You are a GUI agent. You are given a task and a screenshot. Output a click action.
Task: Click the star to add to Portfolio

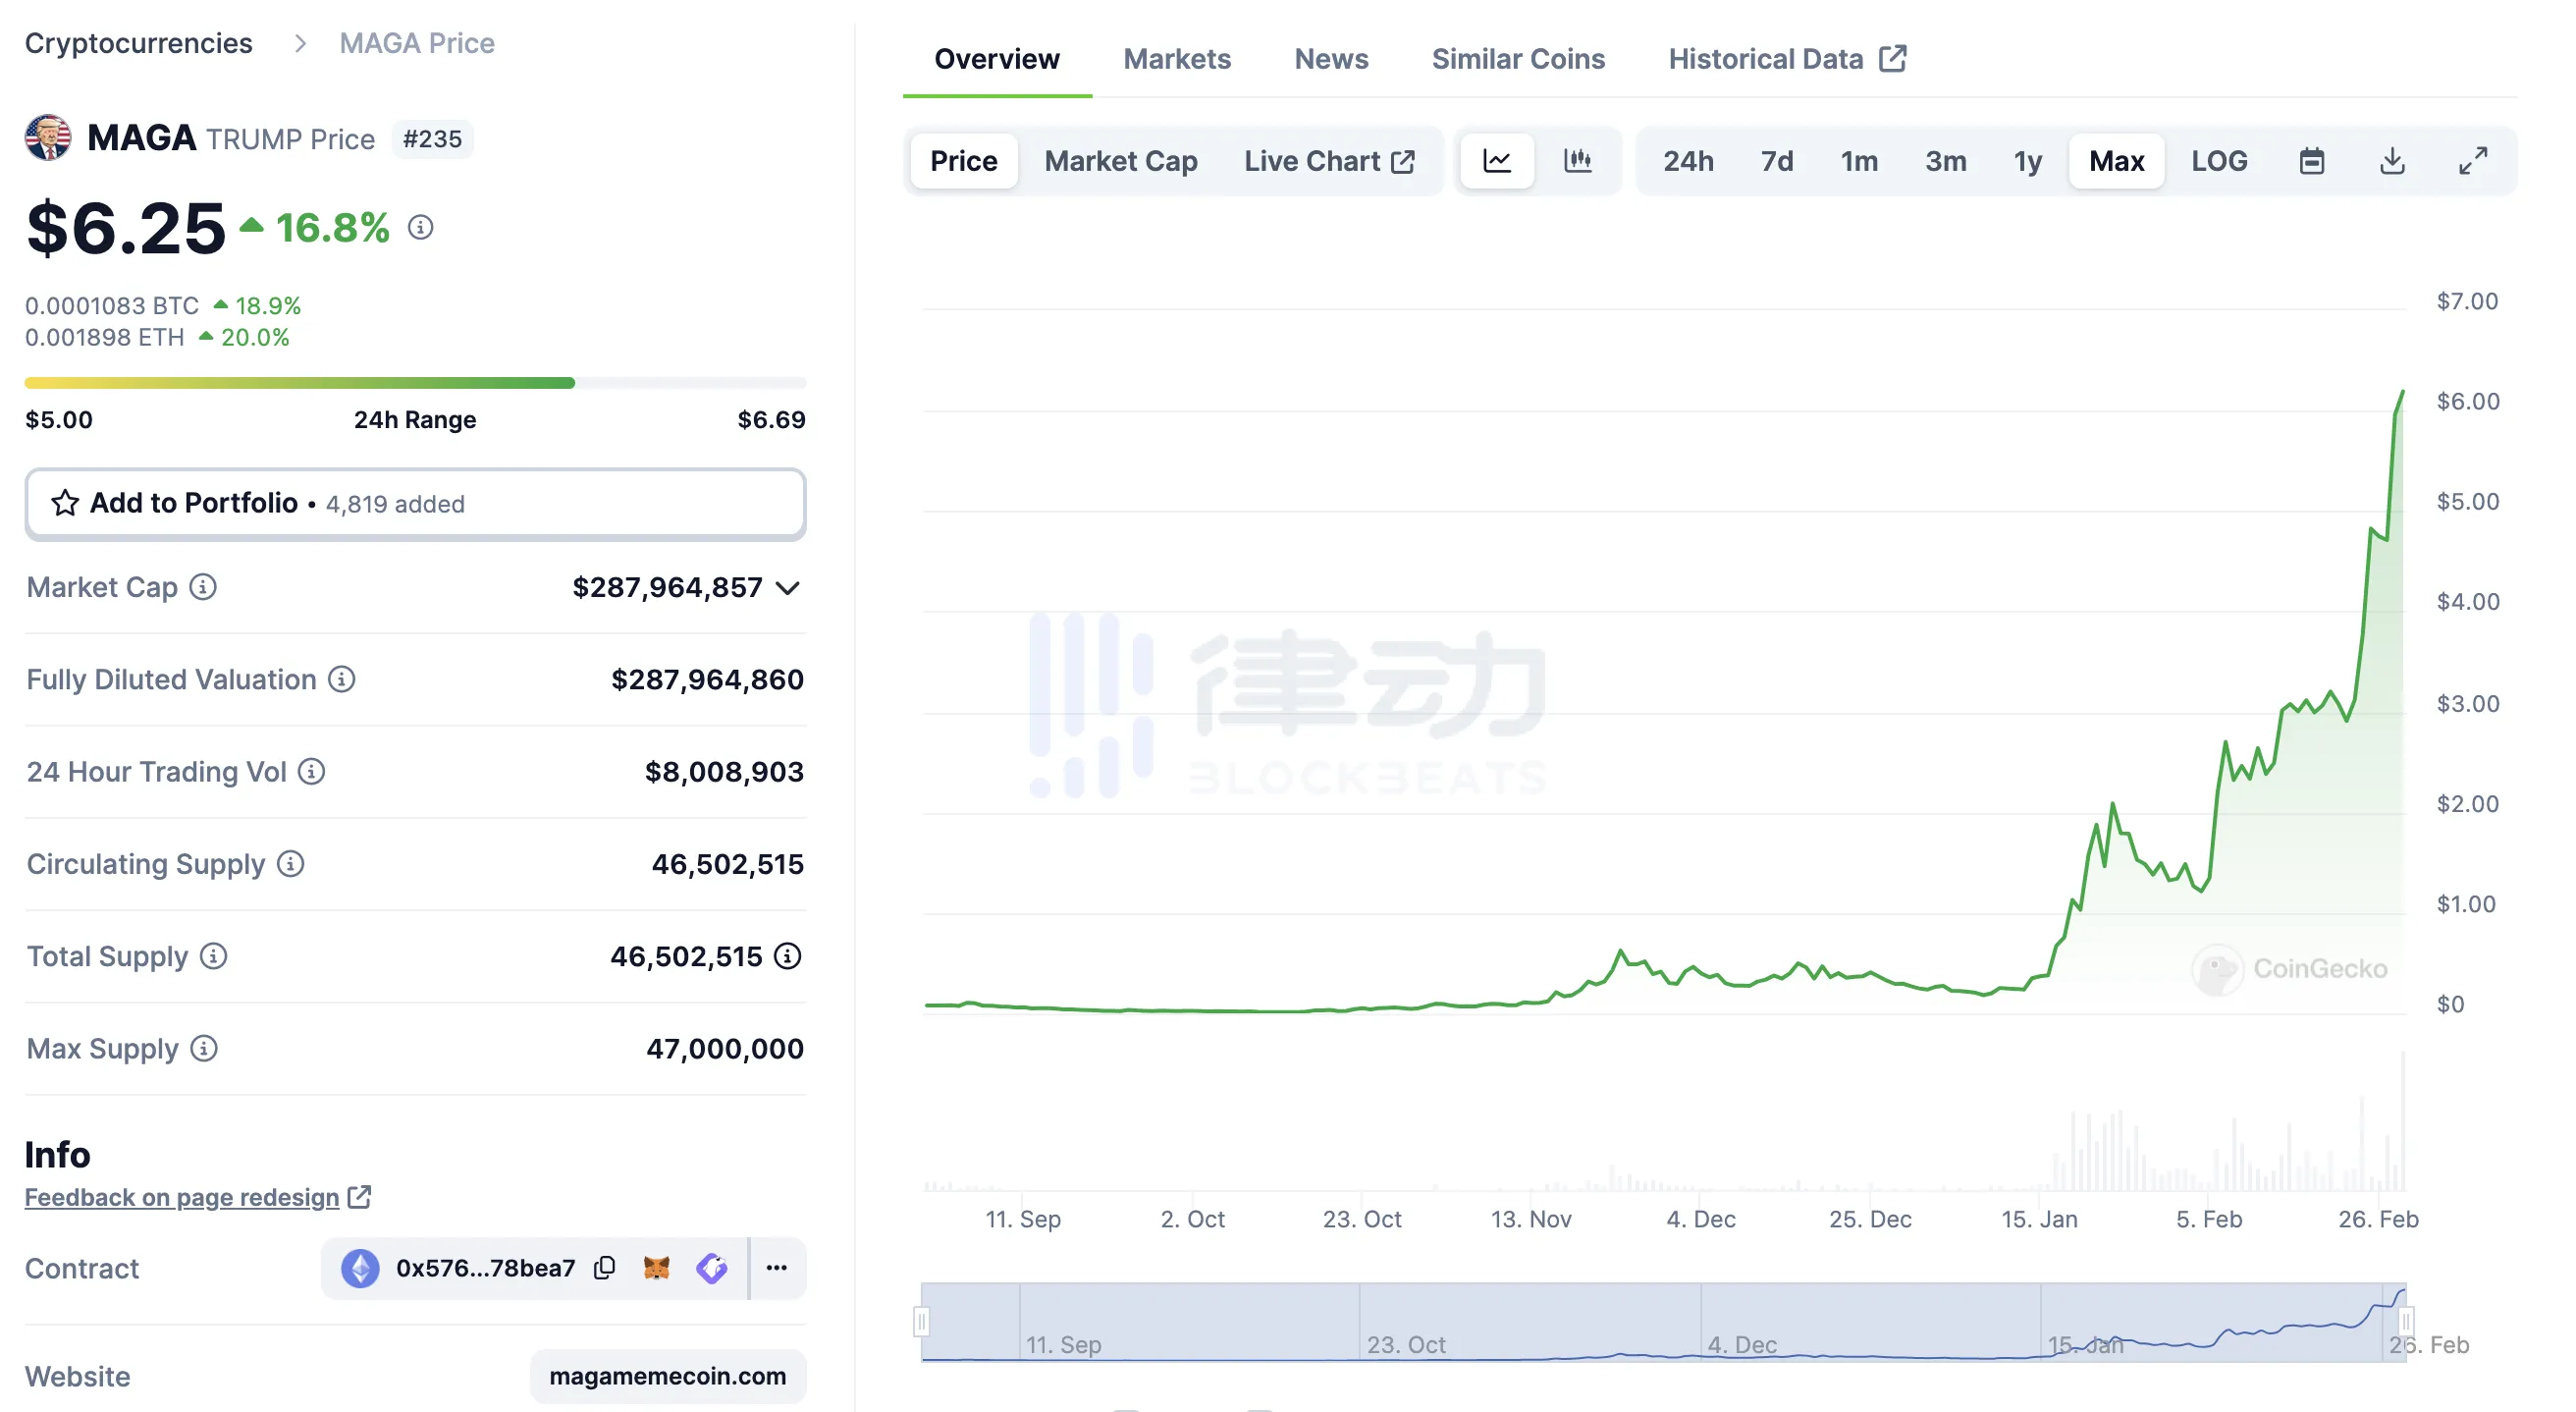point(65,503)
